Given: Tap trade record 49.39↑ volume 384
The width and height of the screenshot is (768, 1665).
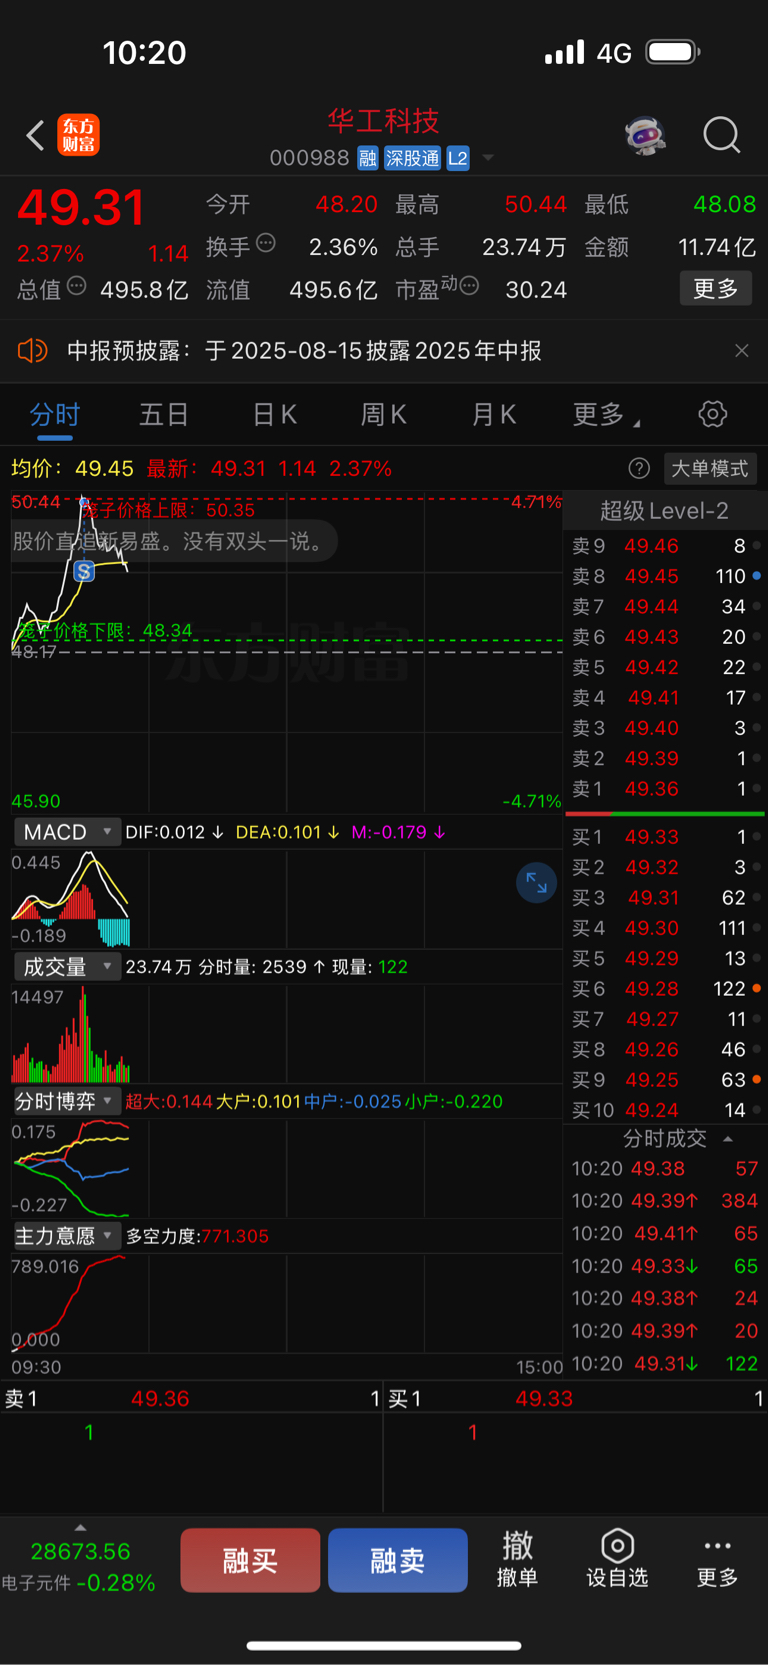Looking at the screenshot, I should point(664,1201).
